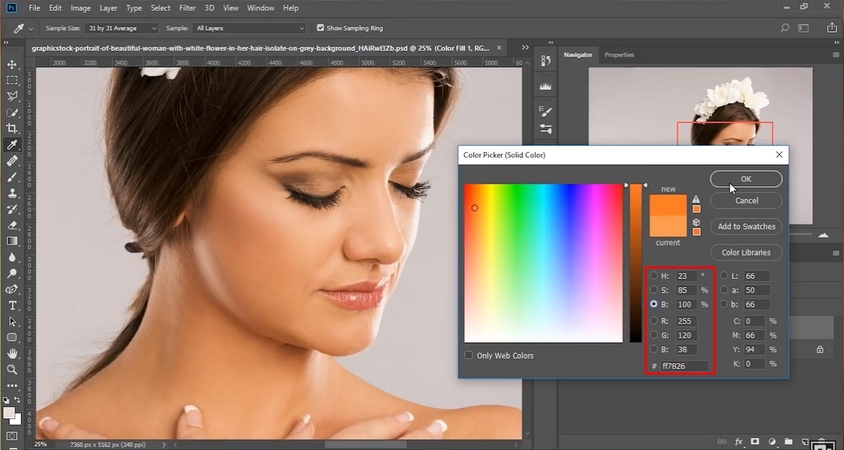Screen dimensions: 844x450
Task: Click the hex color input field
Action: [684, 366]
